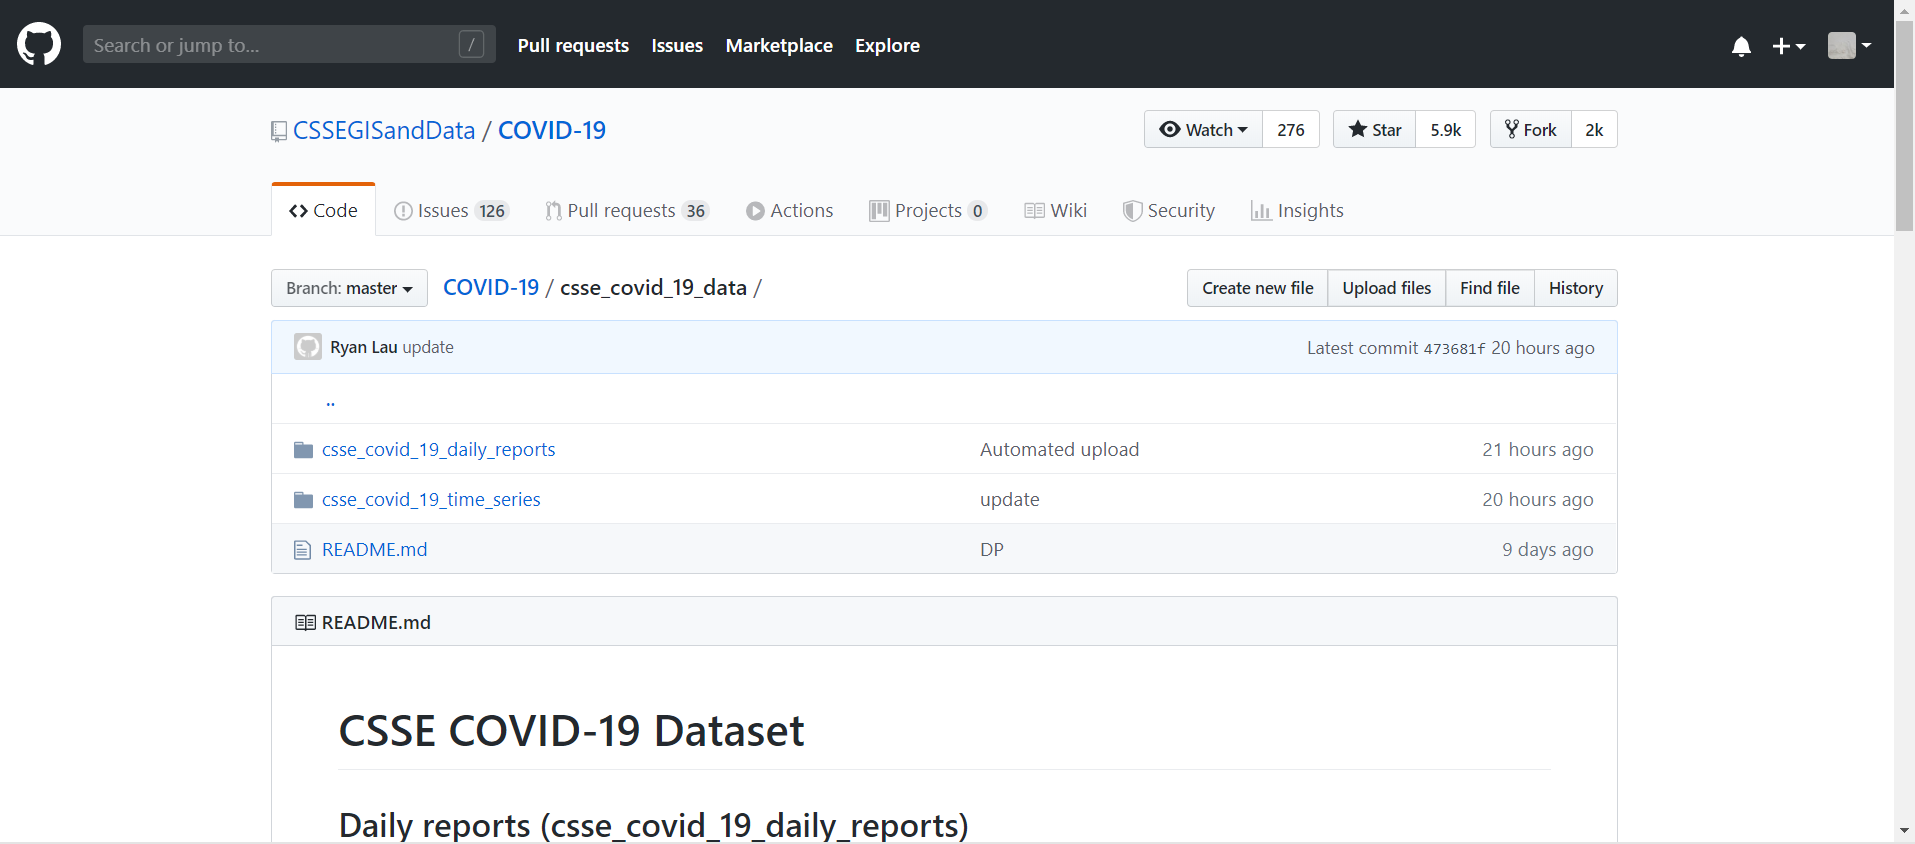Open Pull requests in top navigation
1915x844 pixels.
click(573, 45)
